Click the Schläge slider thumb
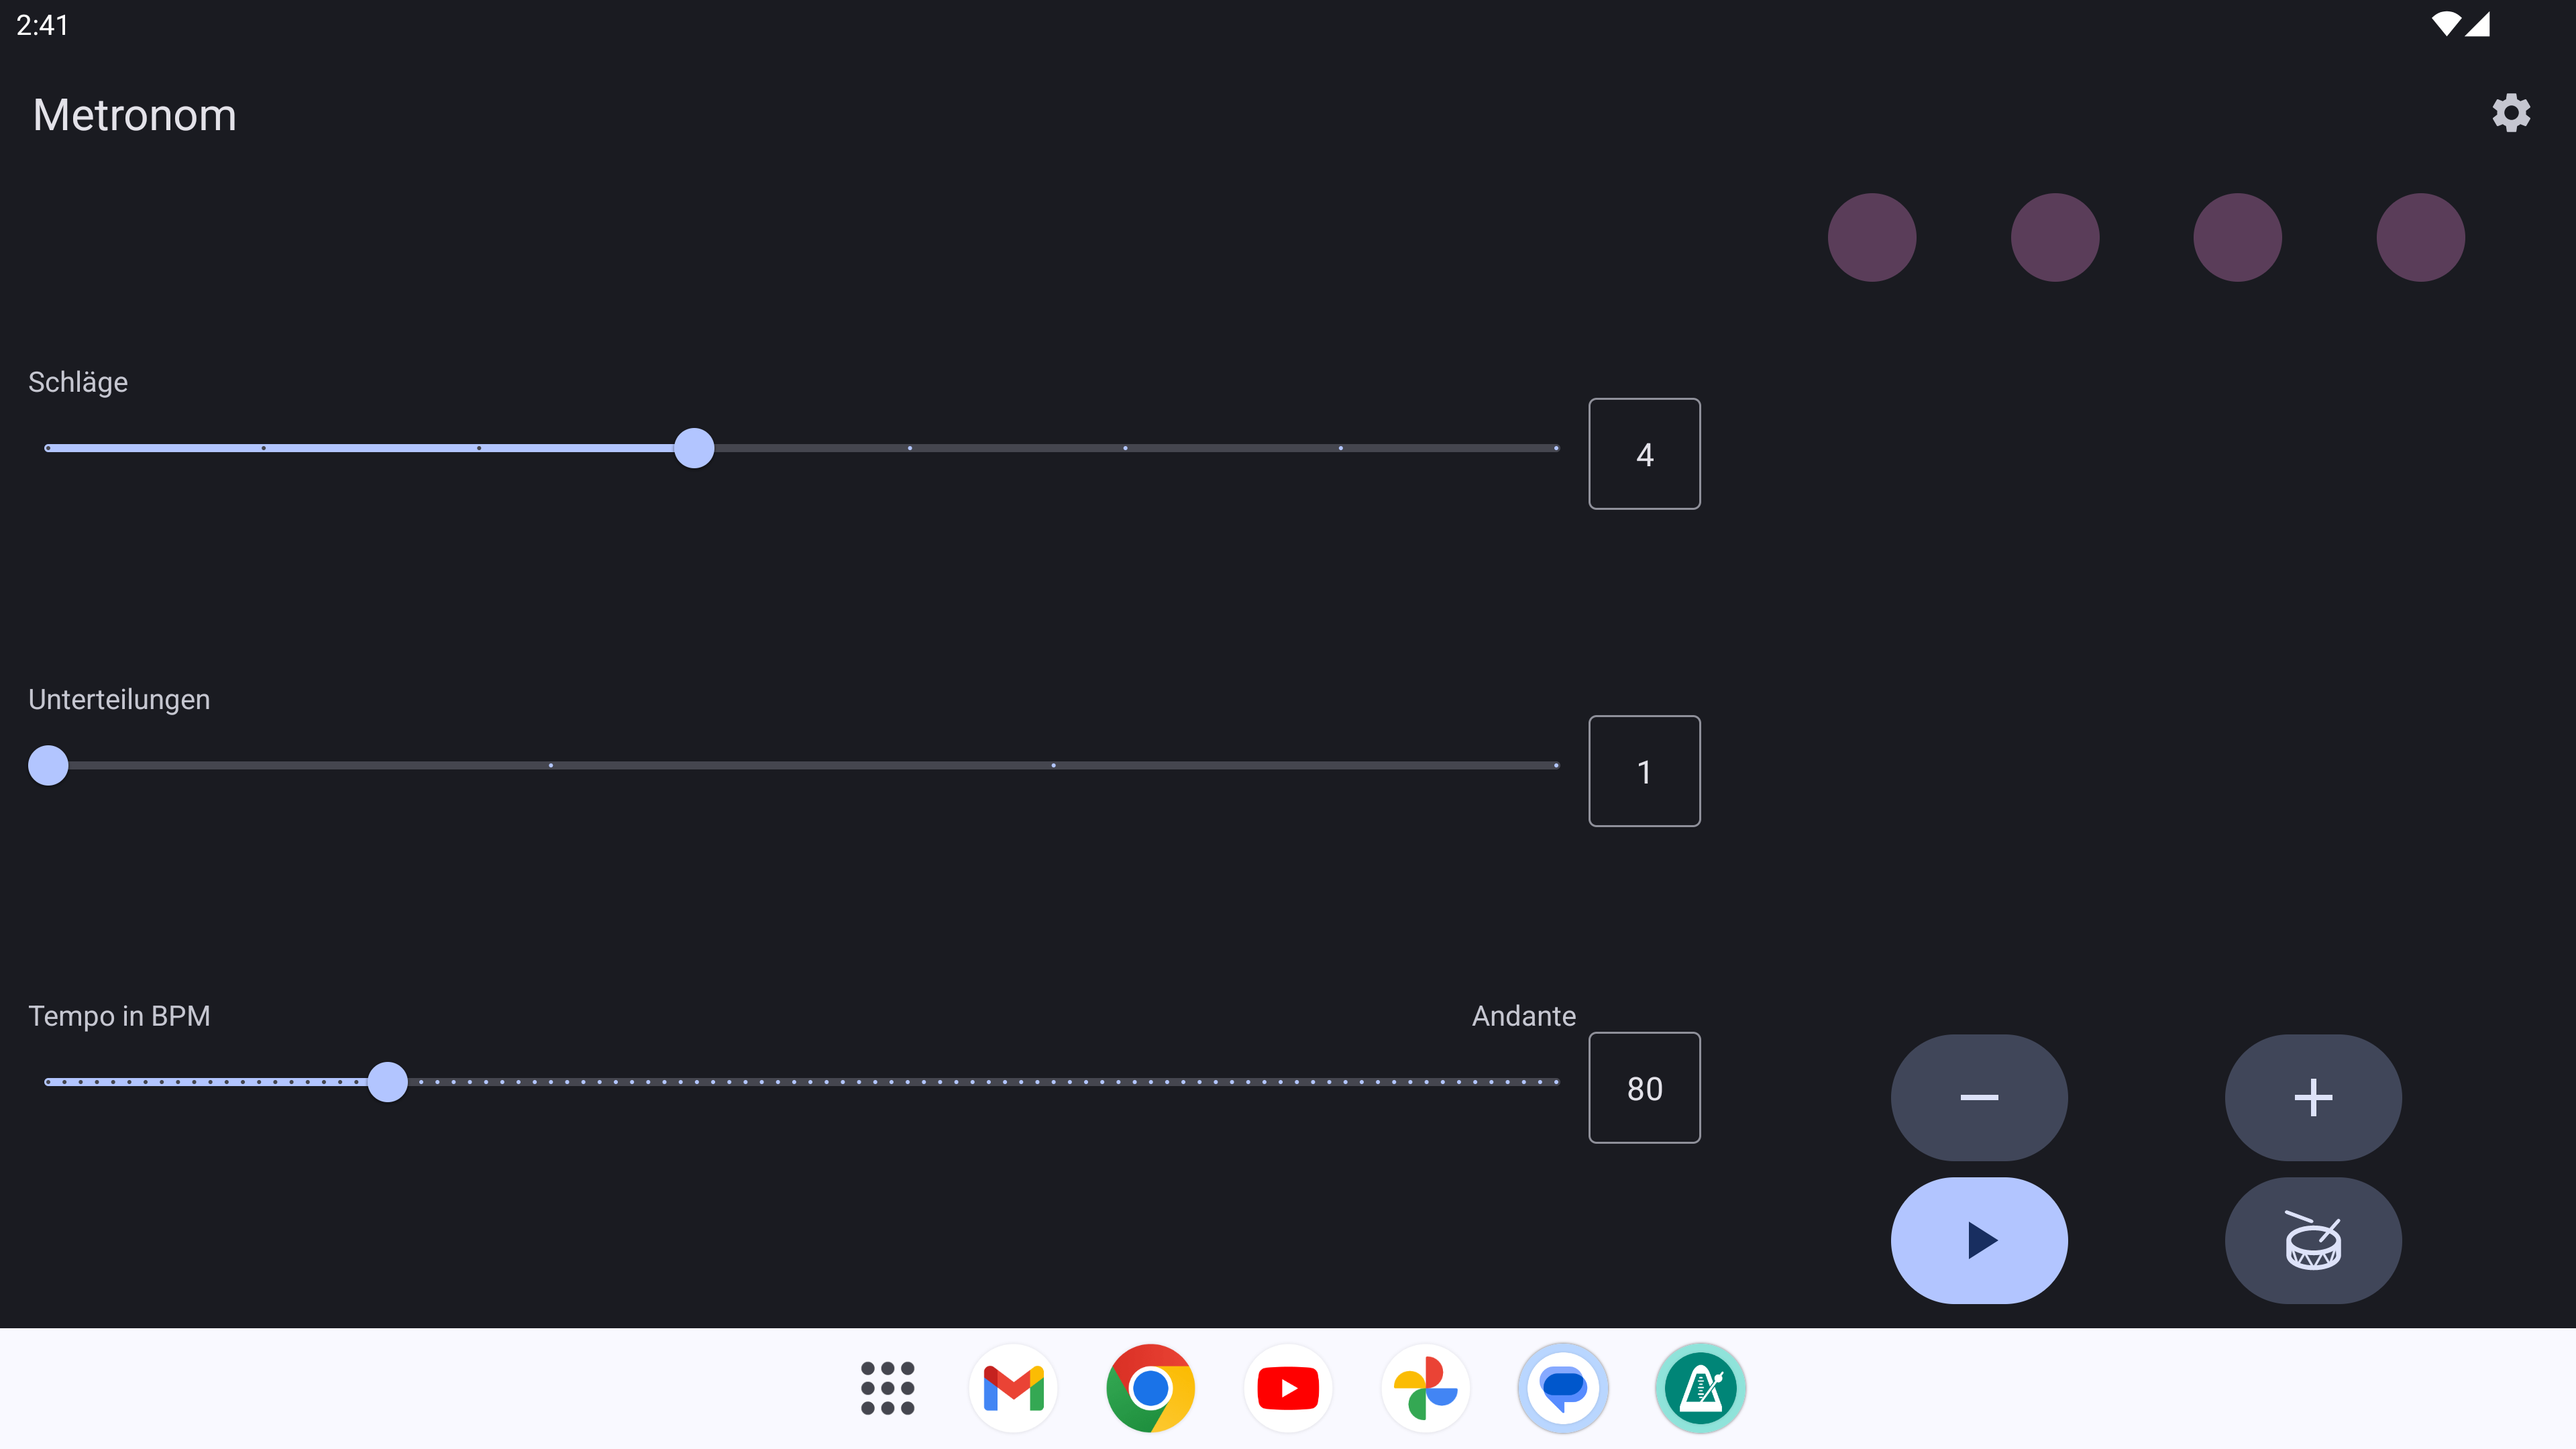This screenshot has width=2576, height=1449. tap(694, 448)
